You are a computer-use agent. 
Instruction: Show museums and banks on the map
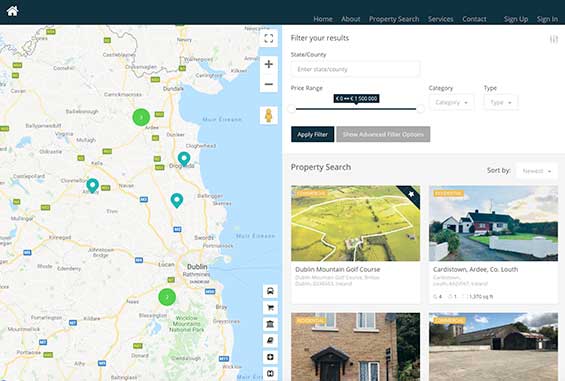point(270,324)
